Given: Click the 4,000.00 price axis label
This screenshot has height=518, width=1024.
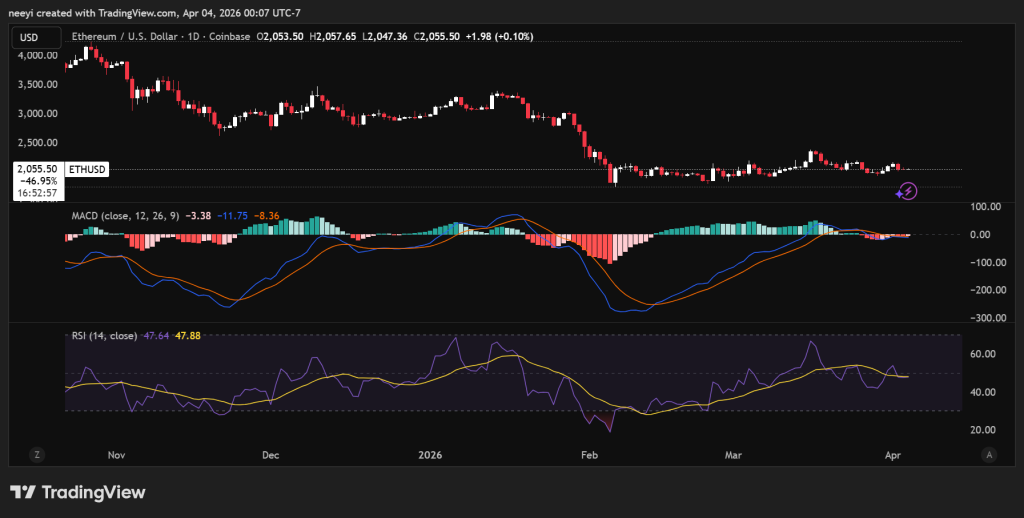Looking at the screenshot, I should coord(39,56).
